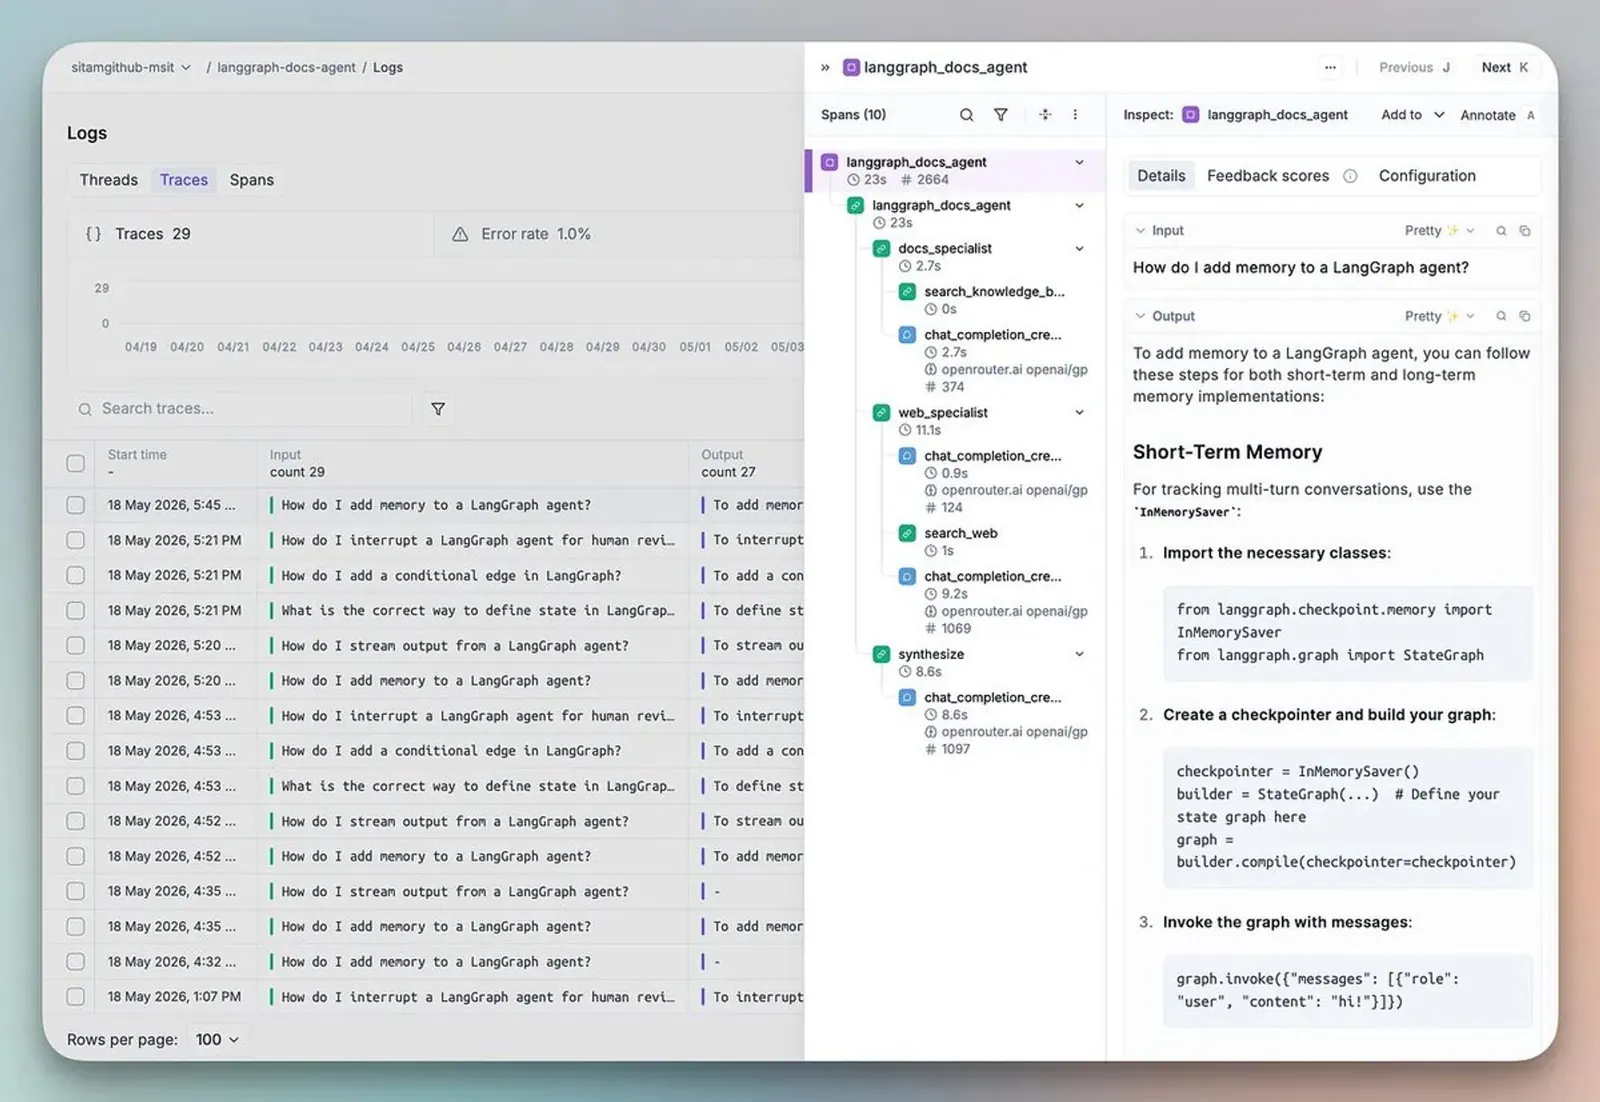
Task: Open the trace ellipsis options menu
Action: pyautogui.click(x=1330, y=68)
